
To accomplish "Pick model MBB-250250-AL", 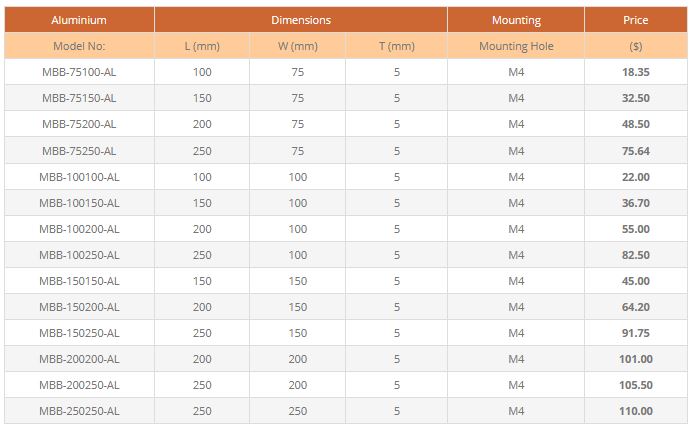I will pyautogui.click(x=79, y=411).
